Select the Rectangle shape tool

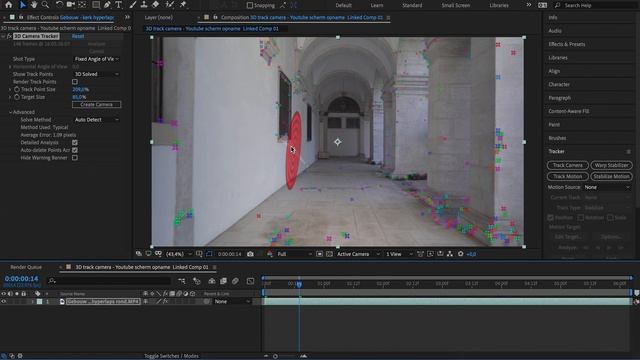click(96, 5)
